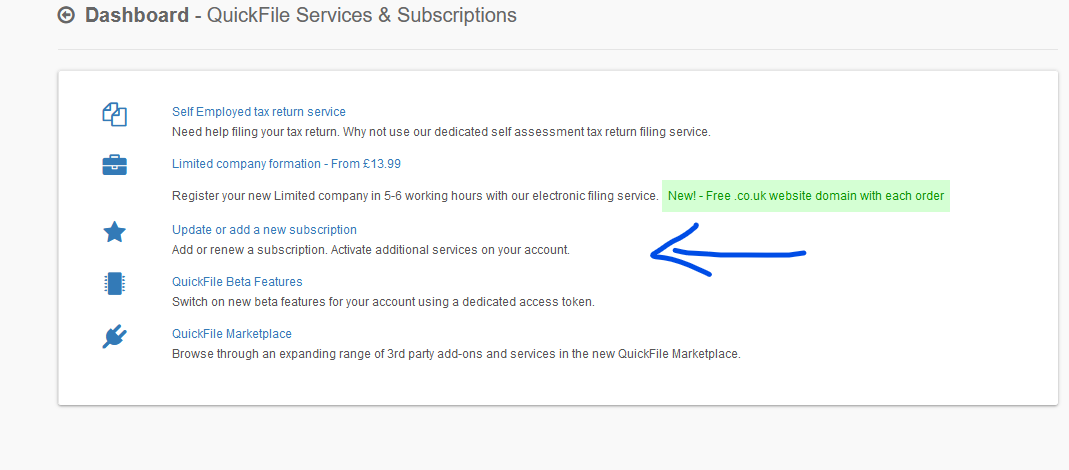Visit the QuickFile Marketplace link
The height and width of the screenshot is (470, 1069).
tap(232, 334)
